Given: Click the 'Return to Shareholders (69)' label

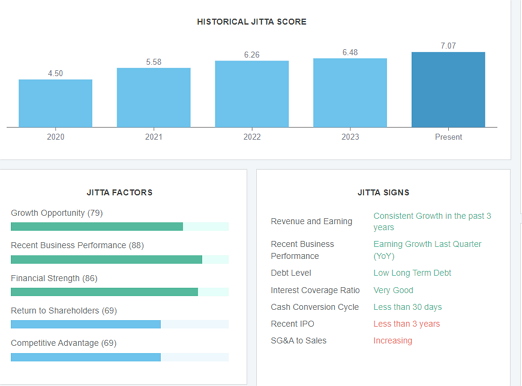Looking at the screenshot, I should point(64,311).
